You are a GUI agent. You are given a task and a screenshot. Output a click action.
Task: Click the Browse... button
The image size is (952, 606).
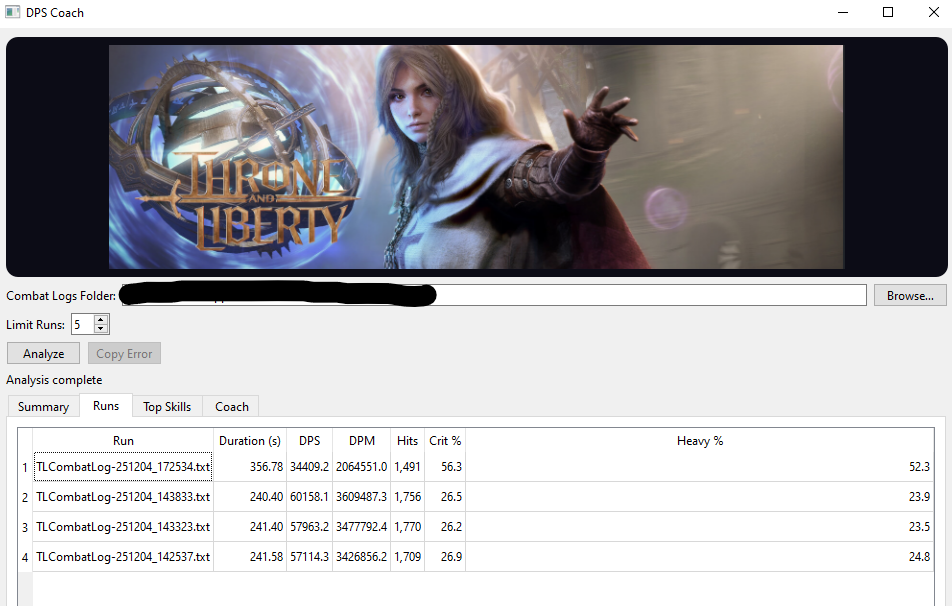pos(910,296)
